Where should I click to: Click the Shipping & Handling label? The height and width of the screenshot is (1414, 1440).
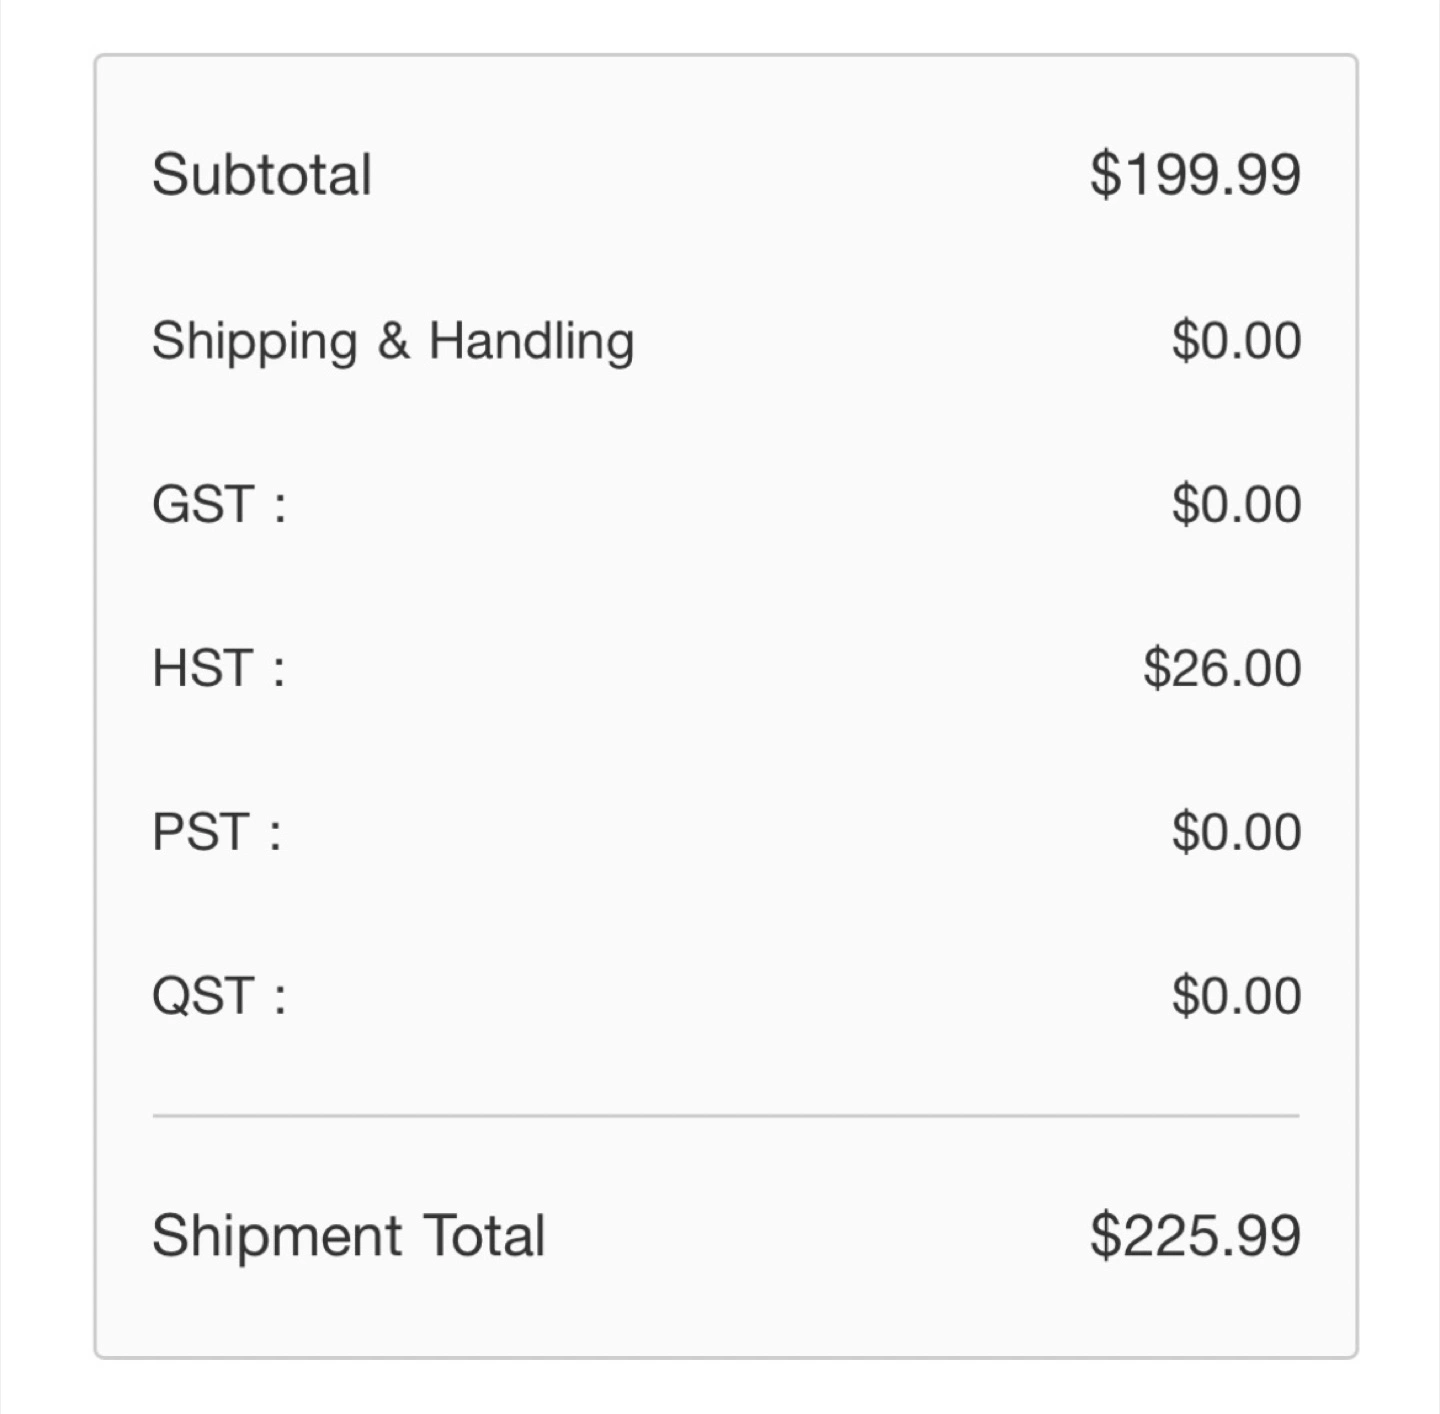tap(393, 342)
